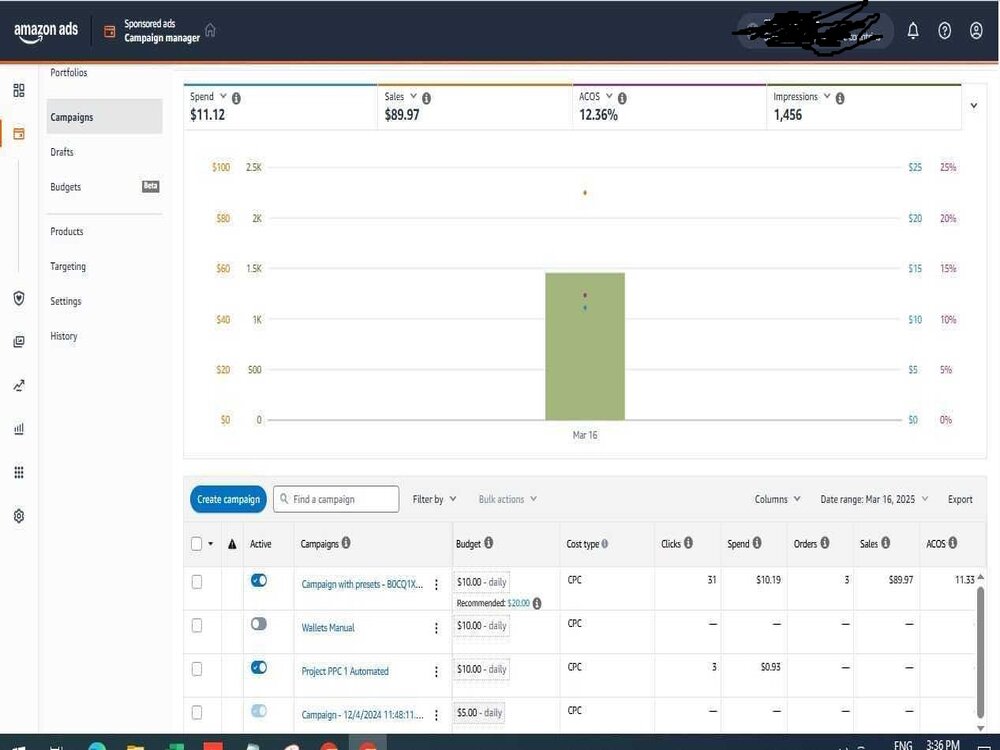Open the creative assets icon in left rail
The image size is (1000, 750).
click(19, 342)
